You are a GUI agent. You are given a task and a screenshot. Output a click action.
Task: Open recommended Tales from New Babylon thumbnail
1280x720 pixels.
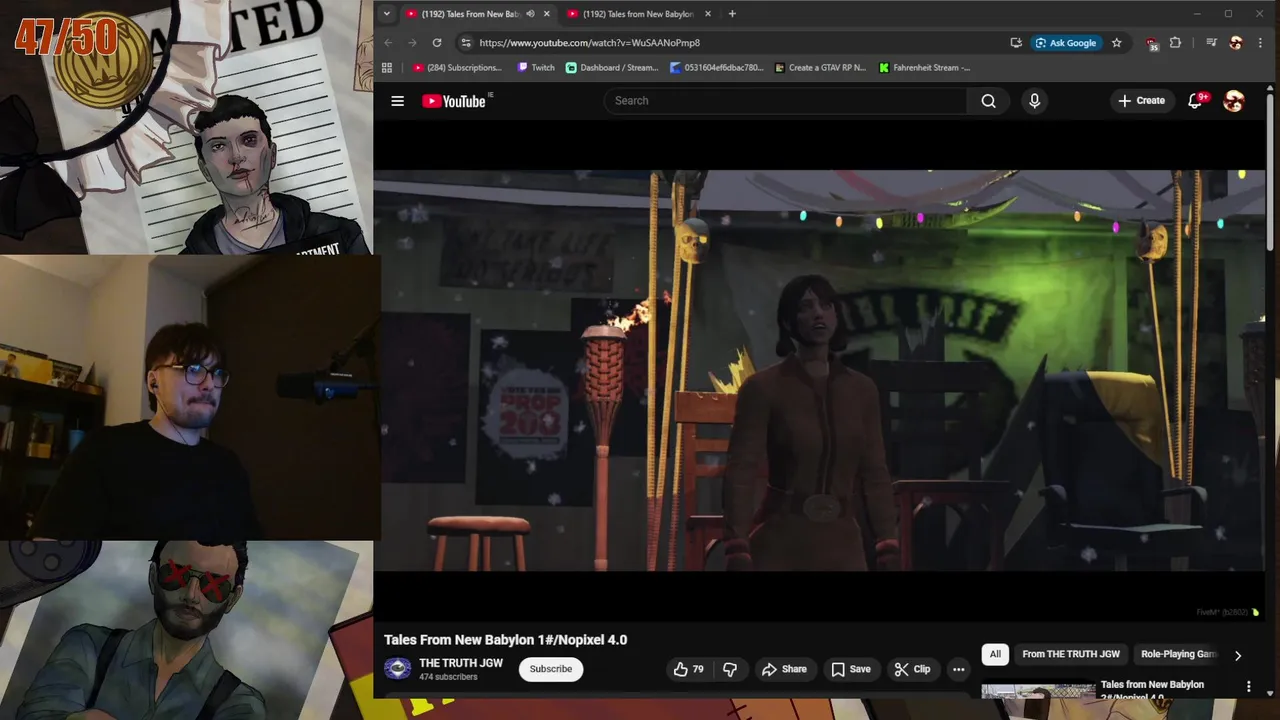pos(1038,690)
